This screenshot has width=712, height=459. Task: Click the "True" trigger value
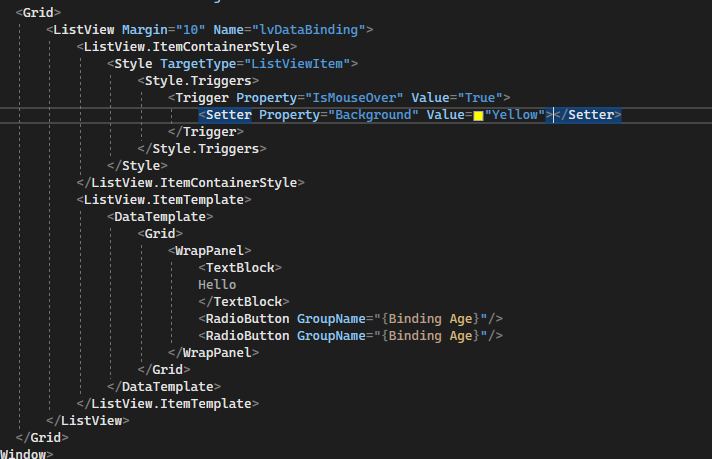coord(480,98)
